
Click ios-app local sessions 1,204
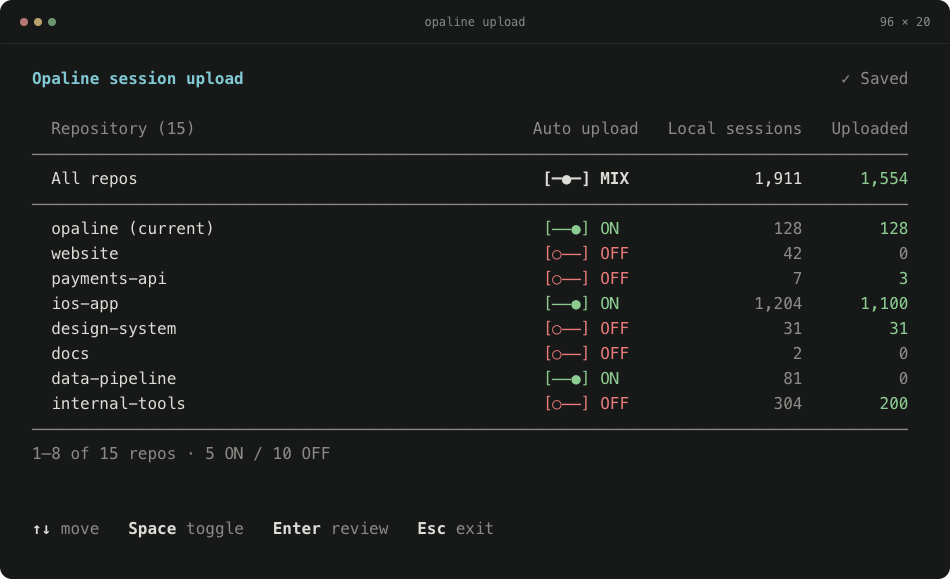point(778,303)
